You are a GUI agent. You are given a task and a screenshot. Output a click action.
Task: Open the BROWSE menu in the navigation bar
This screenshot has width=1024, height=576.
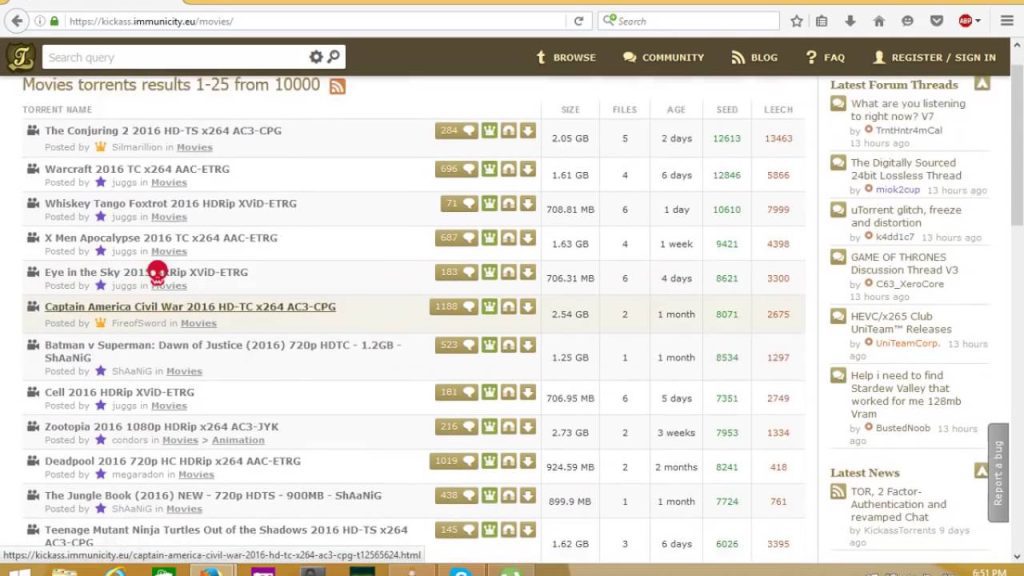coord(565,58)
